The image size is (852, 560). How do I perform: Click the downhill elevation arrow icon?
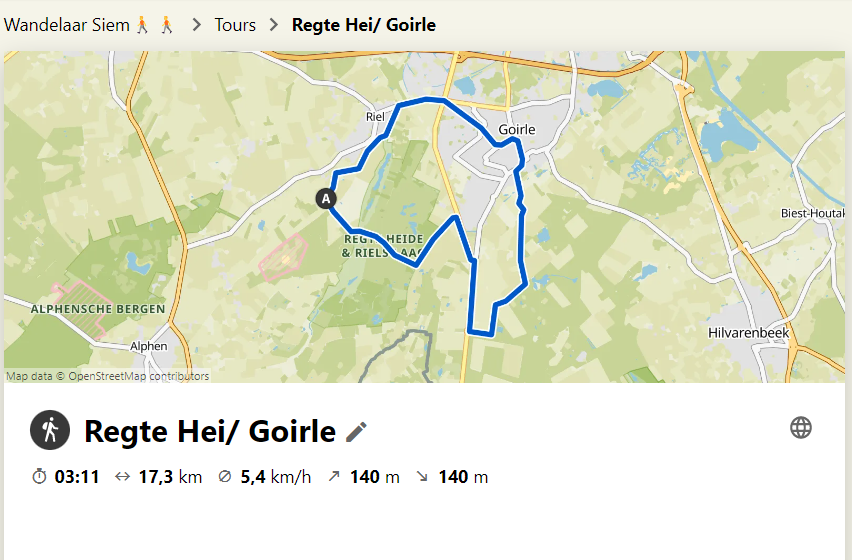[422, 477]
